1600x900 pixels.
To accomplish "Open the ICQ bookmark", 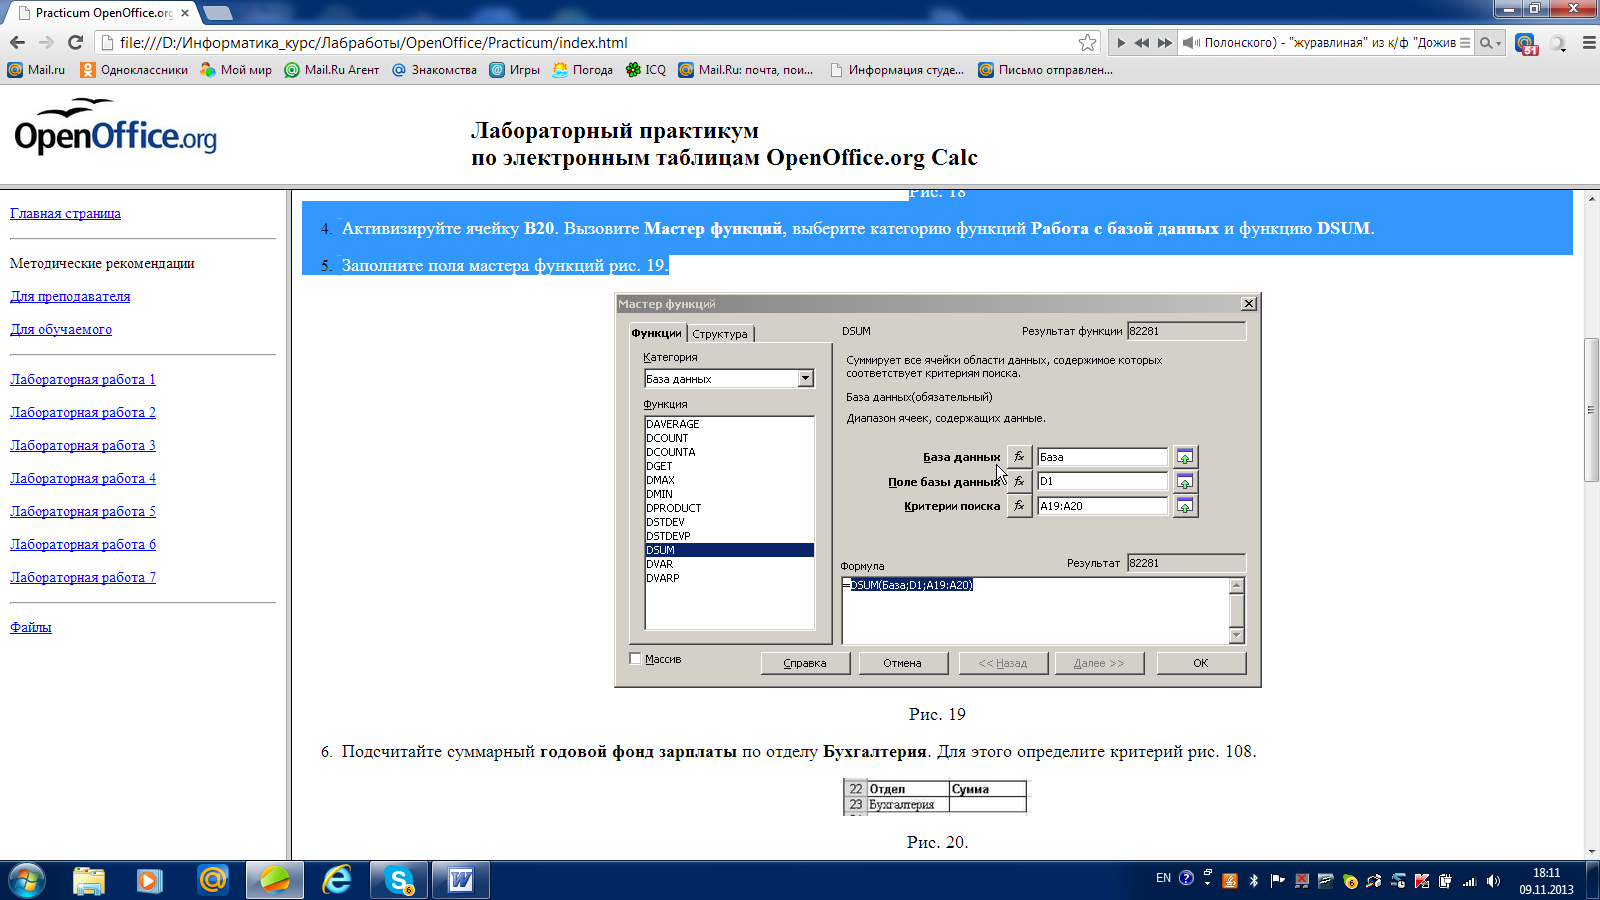I will click(646, 70).
